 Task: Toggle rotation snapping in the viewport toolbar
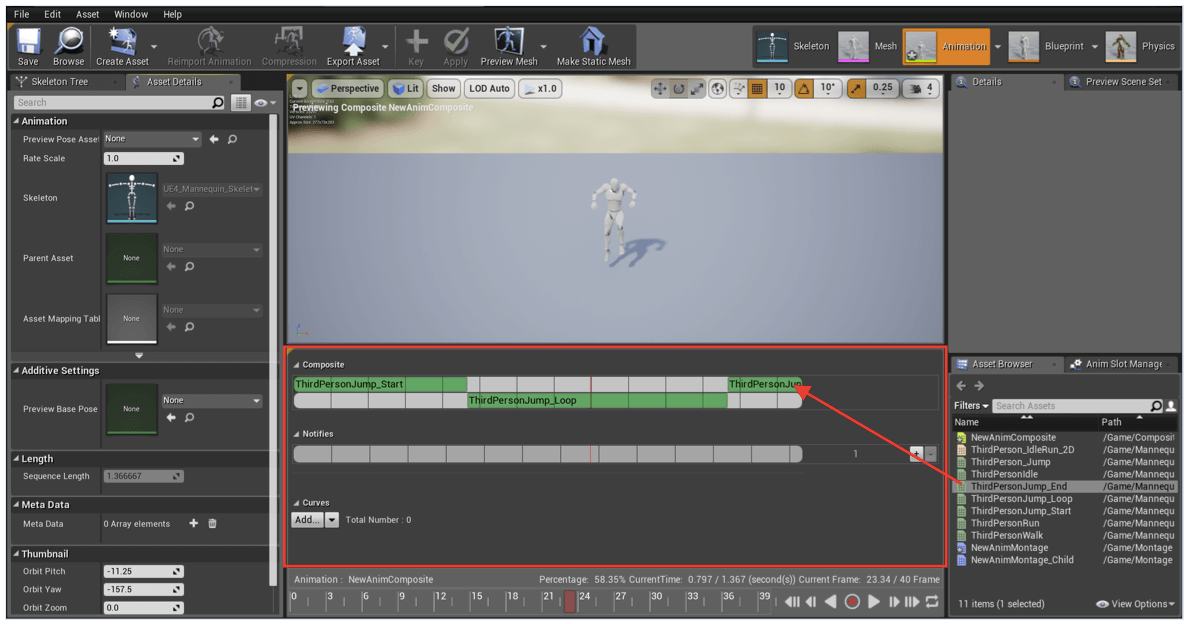coord(804,89)
